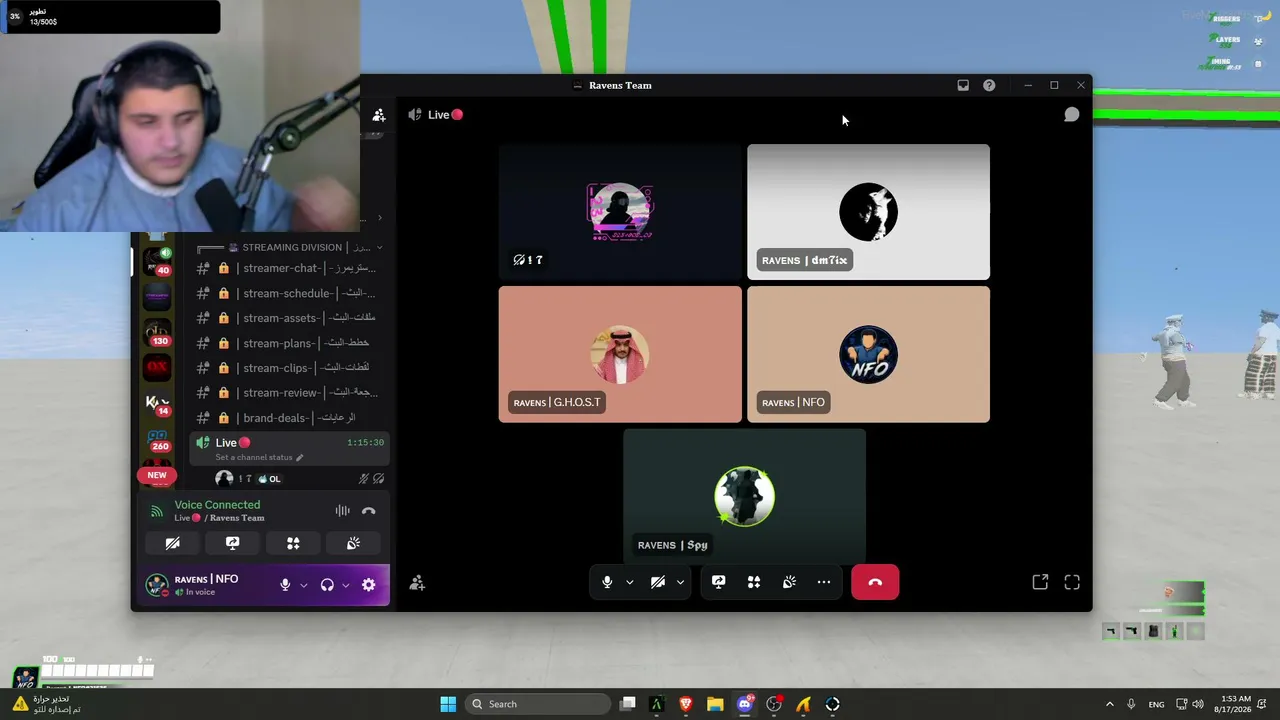Disconnect with the red hang-up button

coord(875,582)
